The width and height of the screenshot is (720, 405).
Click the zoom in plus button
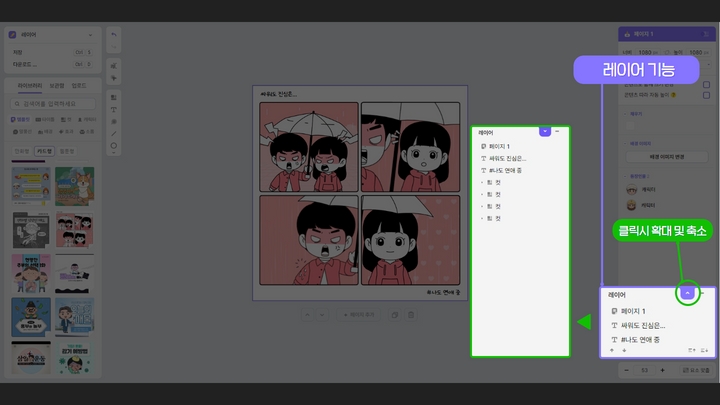[x=662, y=371]
